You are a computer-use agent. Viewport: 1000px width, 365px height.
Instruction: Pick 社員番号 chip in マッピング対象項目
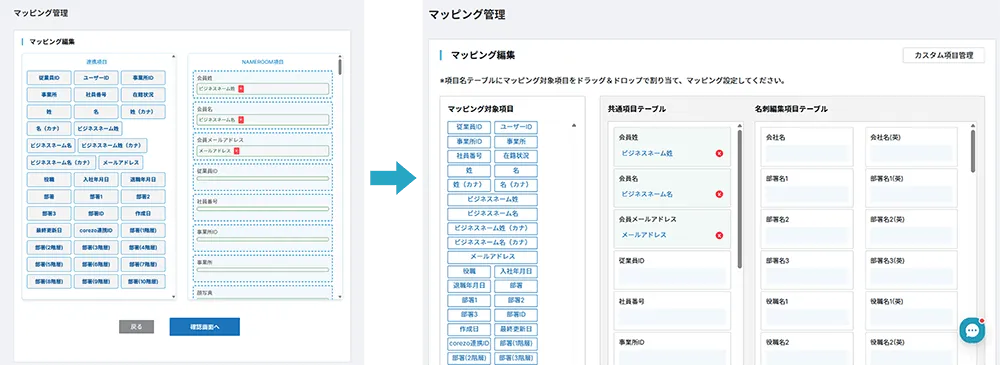pyautogui.click(x=469, y=156)
